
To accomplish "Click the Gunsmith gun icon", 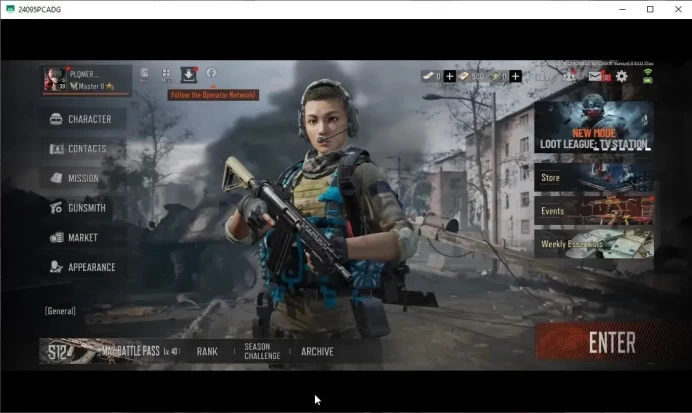I will (x=56, y=207).
